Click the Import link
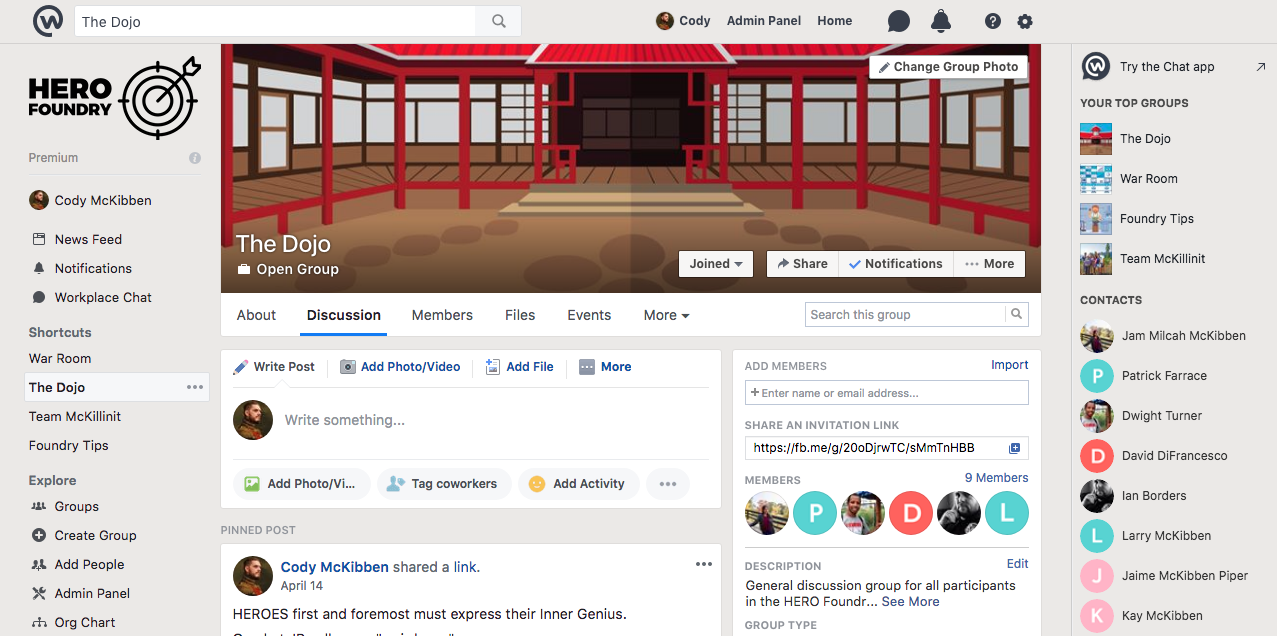The image size is (1277, 636). [x=1010, y=365]
